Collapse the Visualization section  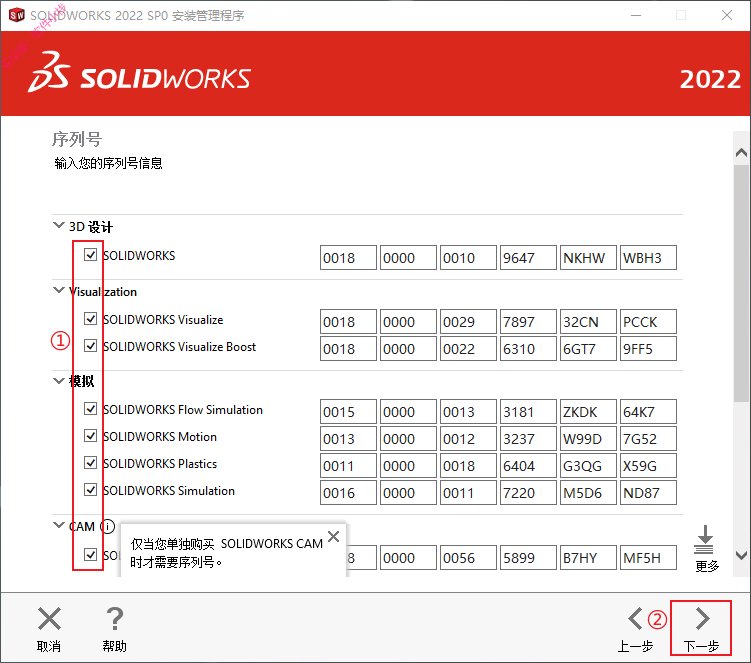point(58,290)
